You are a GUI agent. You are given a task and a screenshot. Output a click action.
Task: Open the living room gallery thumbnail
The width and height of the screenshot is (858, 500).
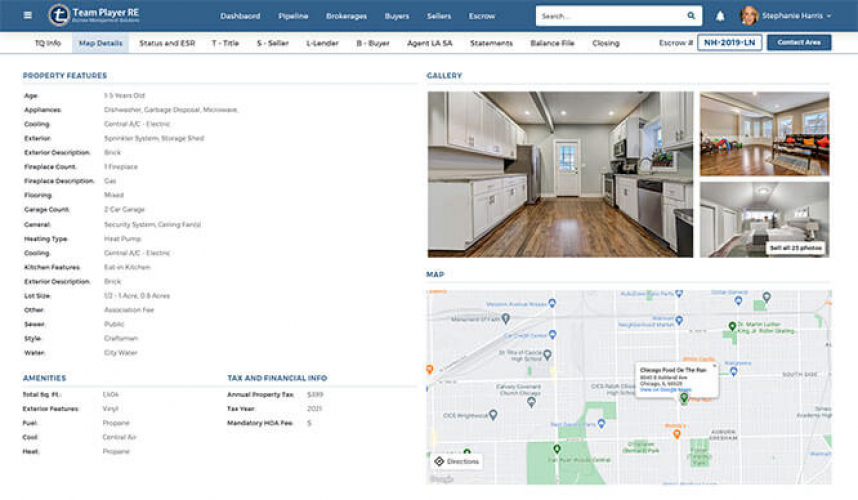tap(764, 134)
